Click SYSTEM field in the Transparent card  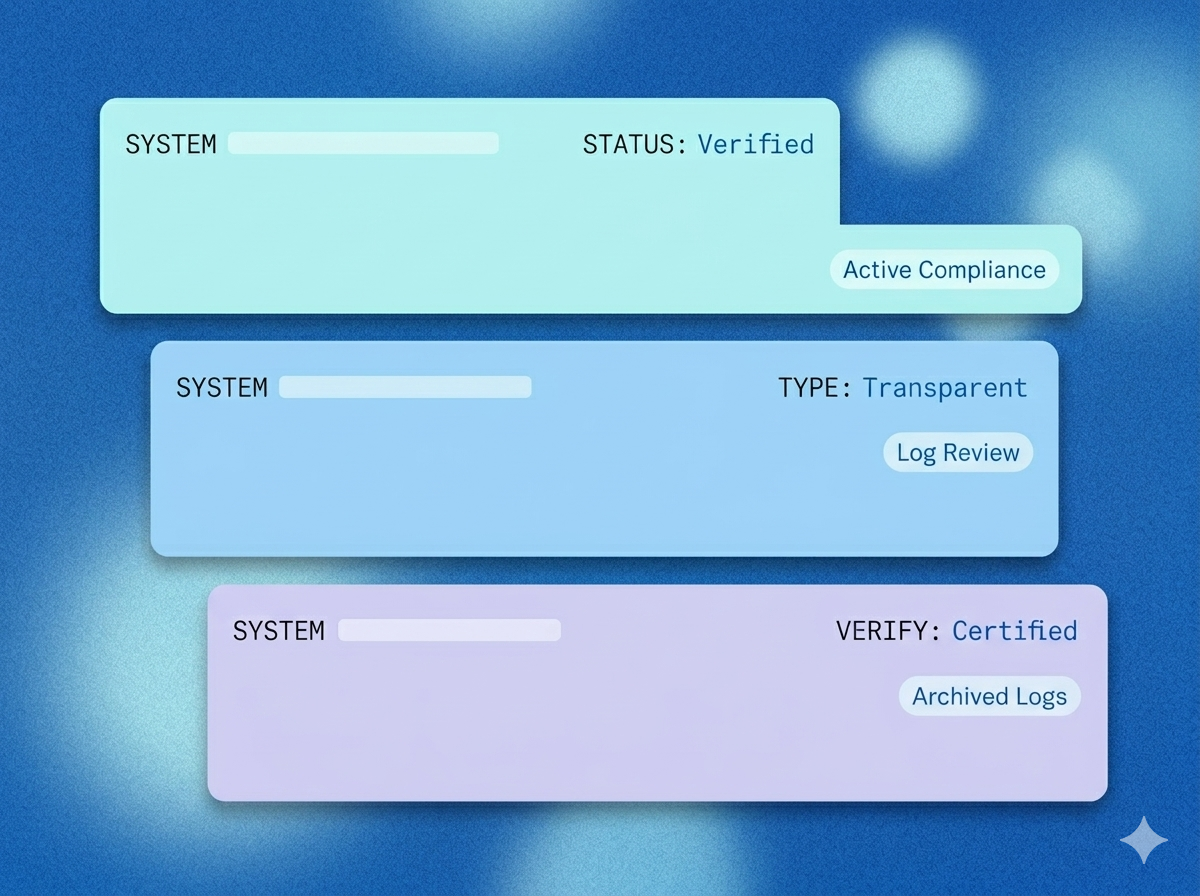[x=405, y=387]
